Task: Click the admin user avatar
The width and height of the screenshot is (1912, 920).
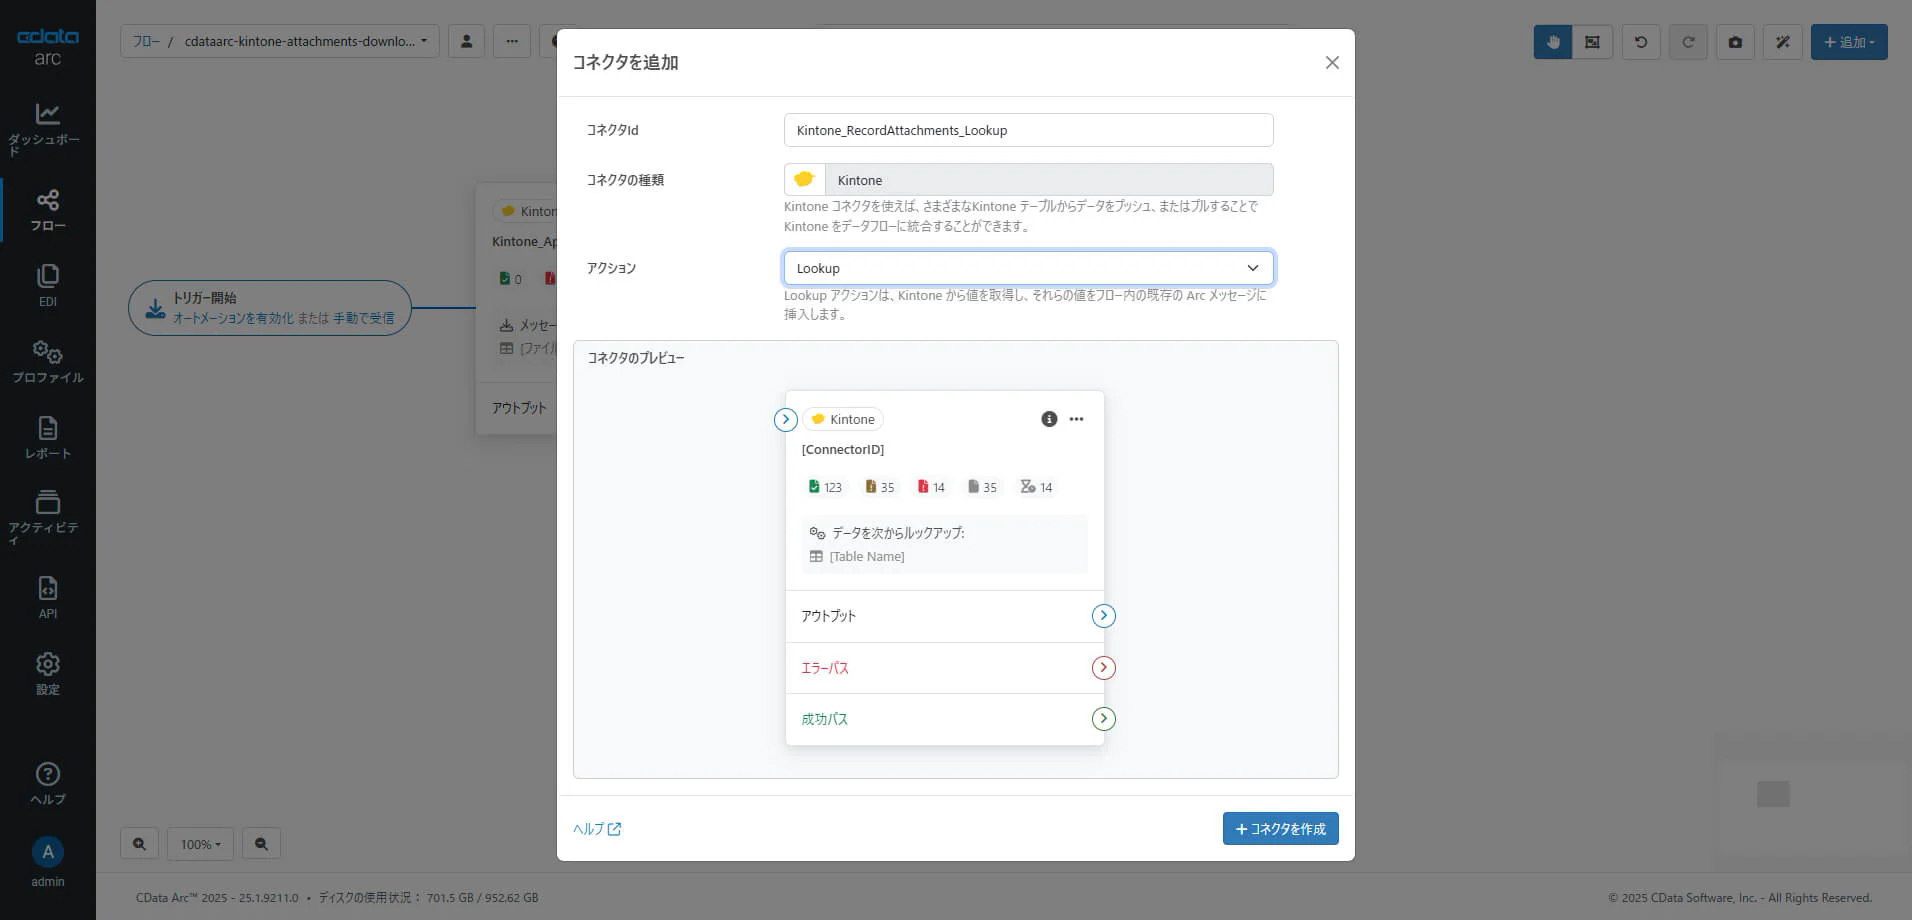Action: tap(47, 852)
